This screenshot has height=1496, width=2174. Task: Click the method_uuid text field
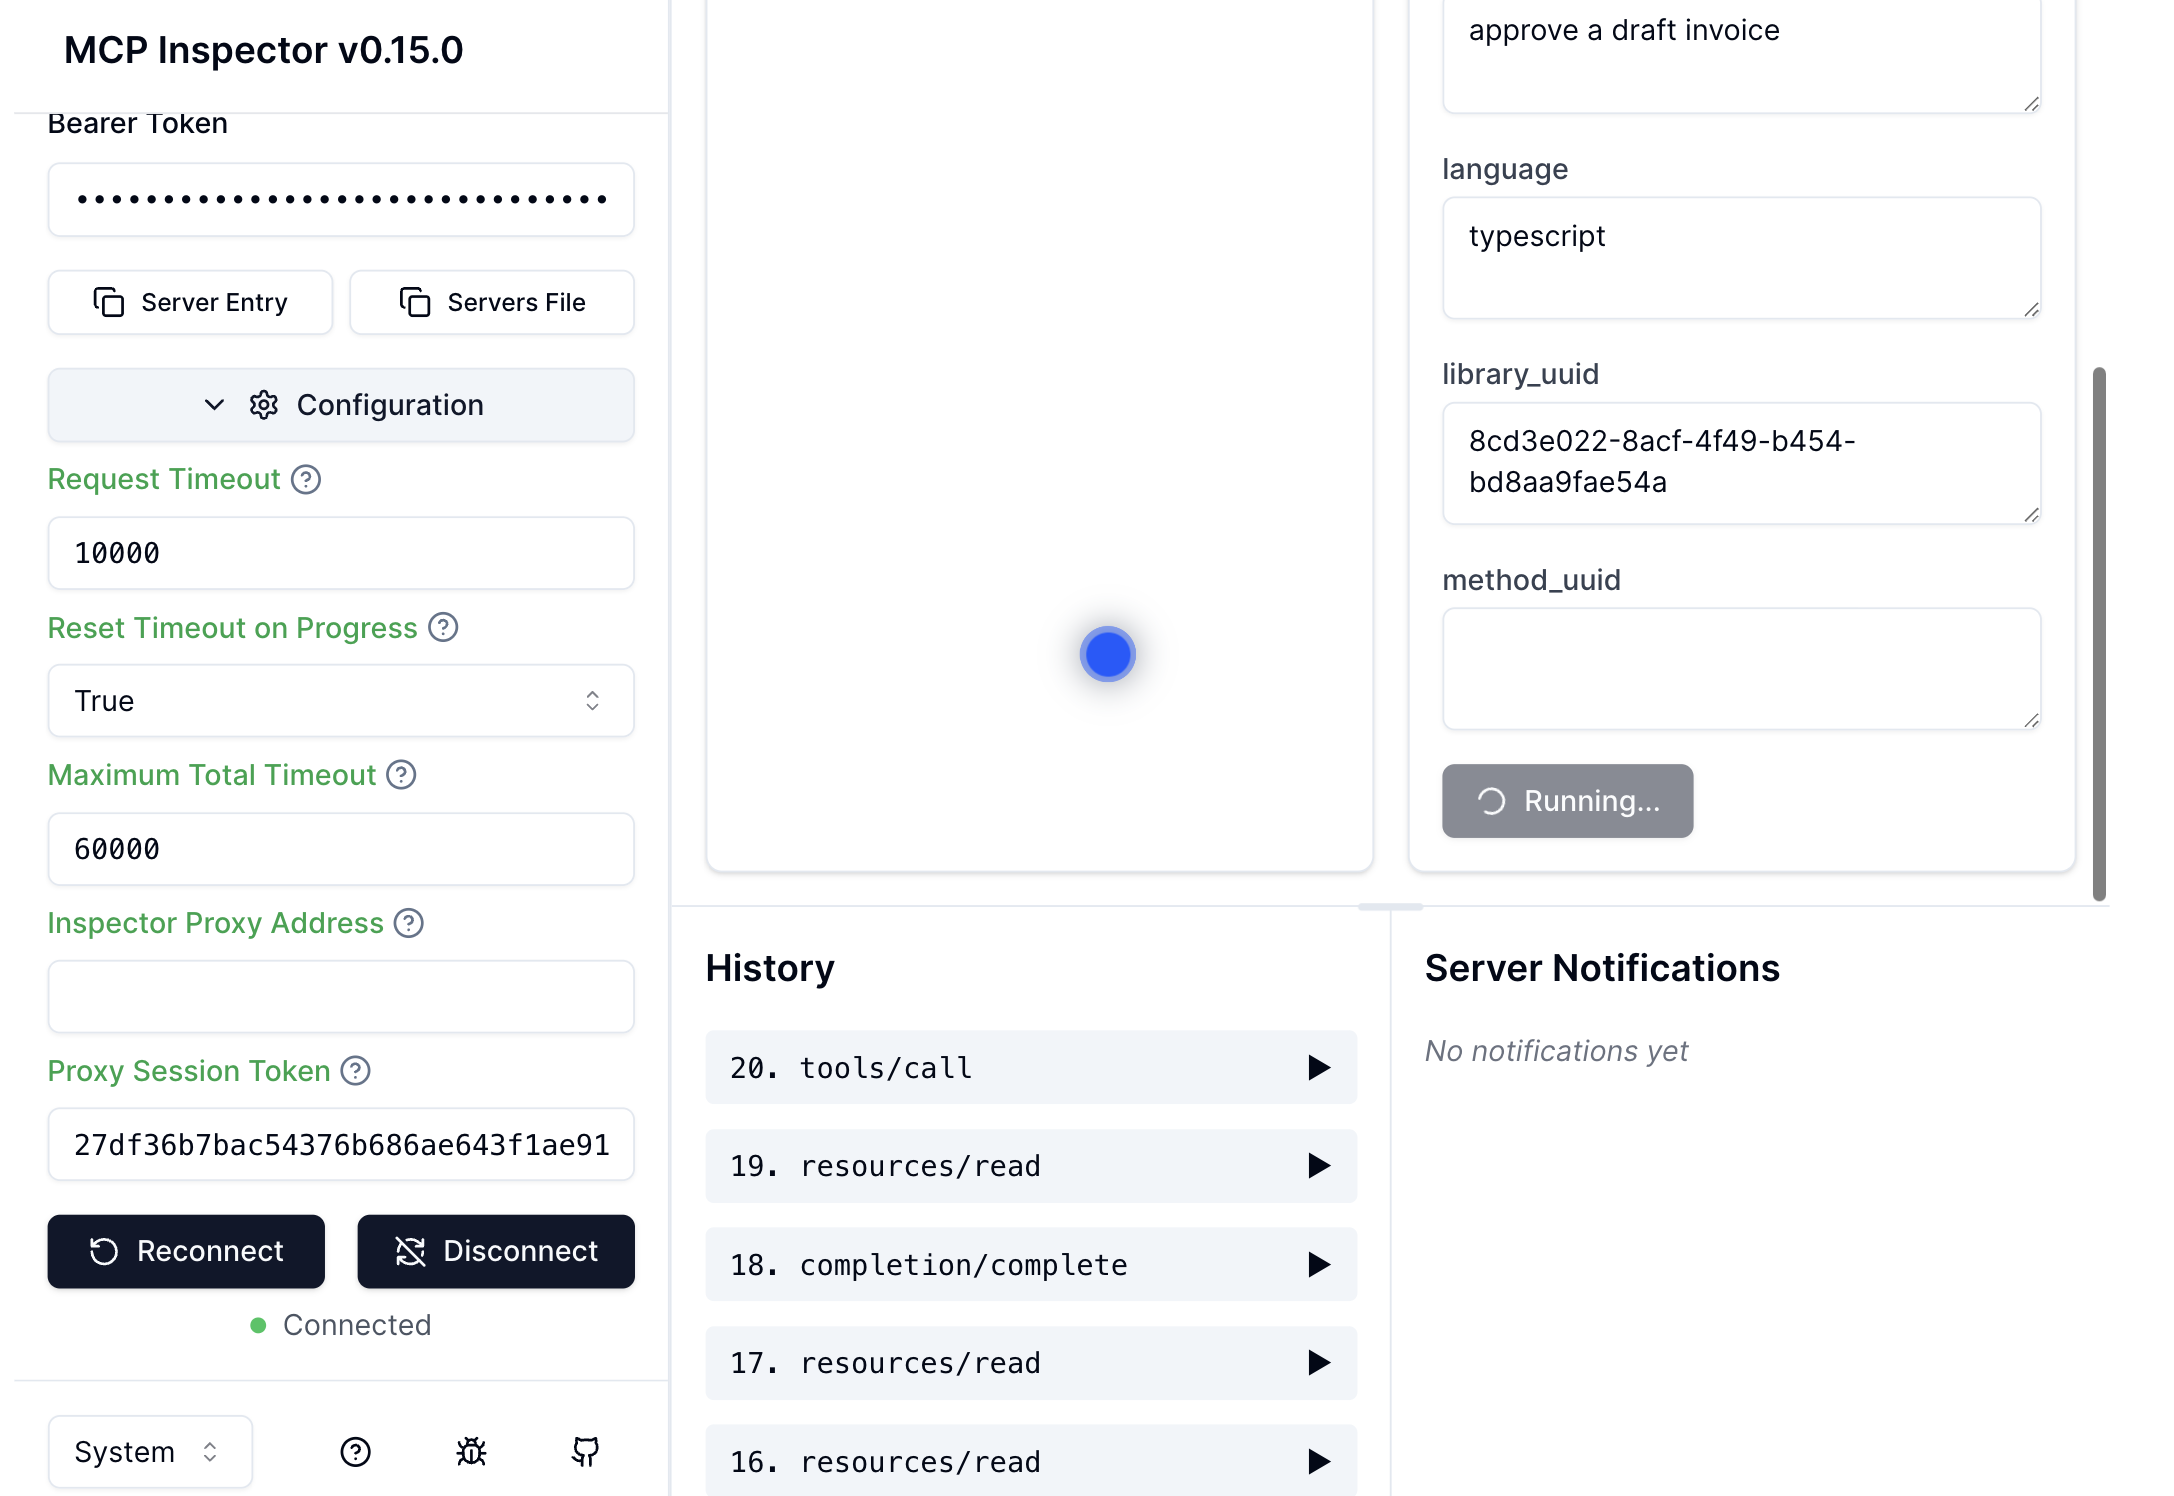(x=1741, y=669)
